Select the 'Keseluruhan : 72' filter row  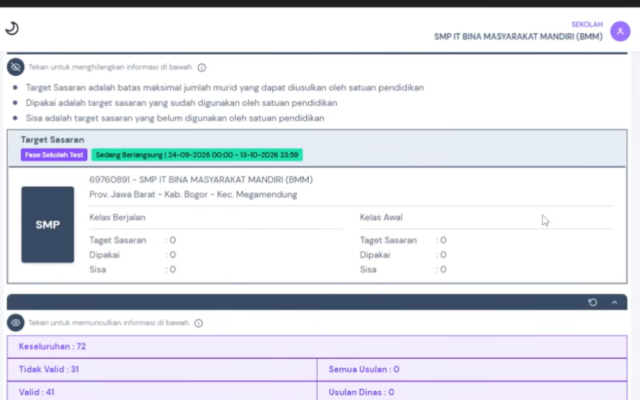point(317,347)
